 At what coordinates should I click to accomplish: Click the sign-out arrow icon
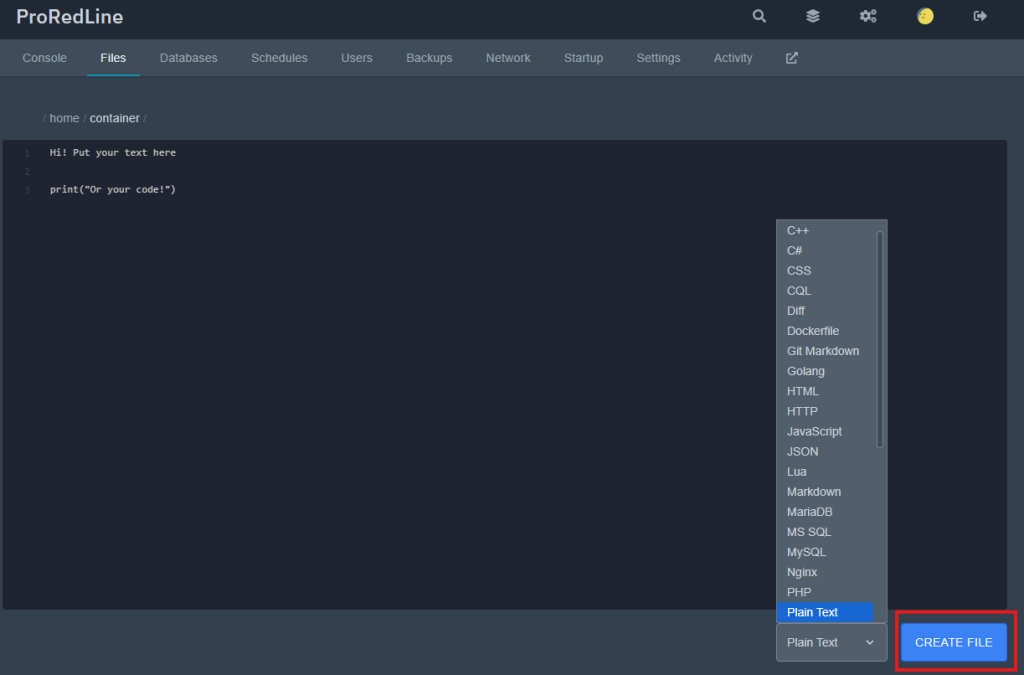point(980,16)
